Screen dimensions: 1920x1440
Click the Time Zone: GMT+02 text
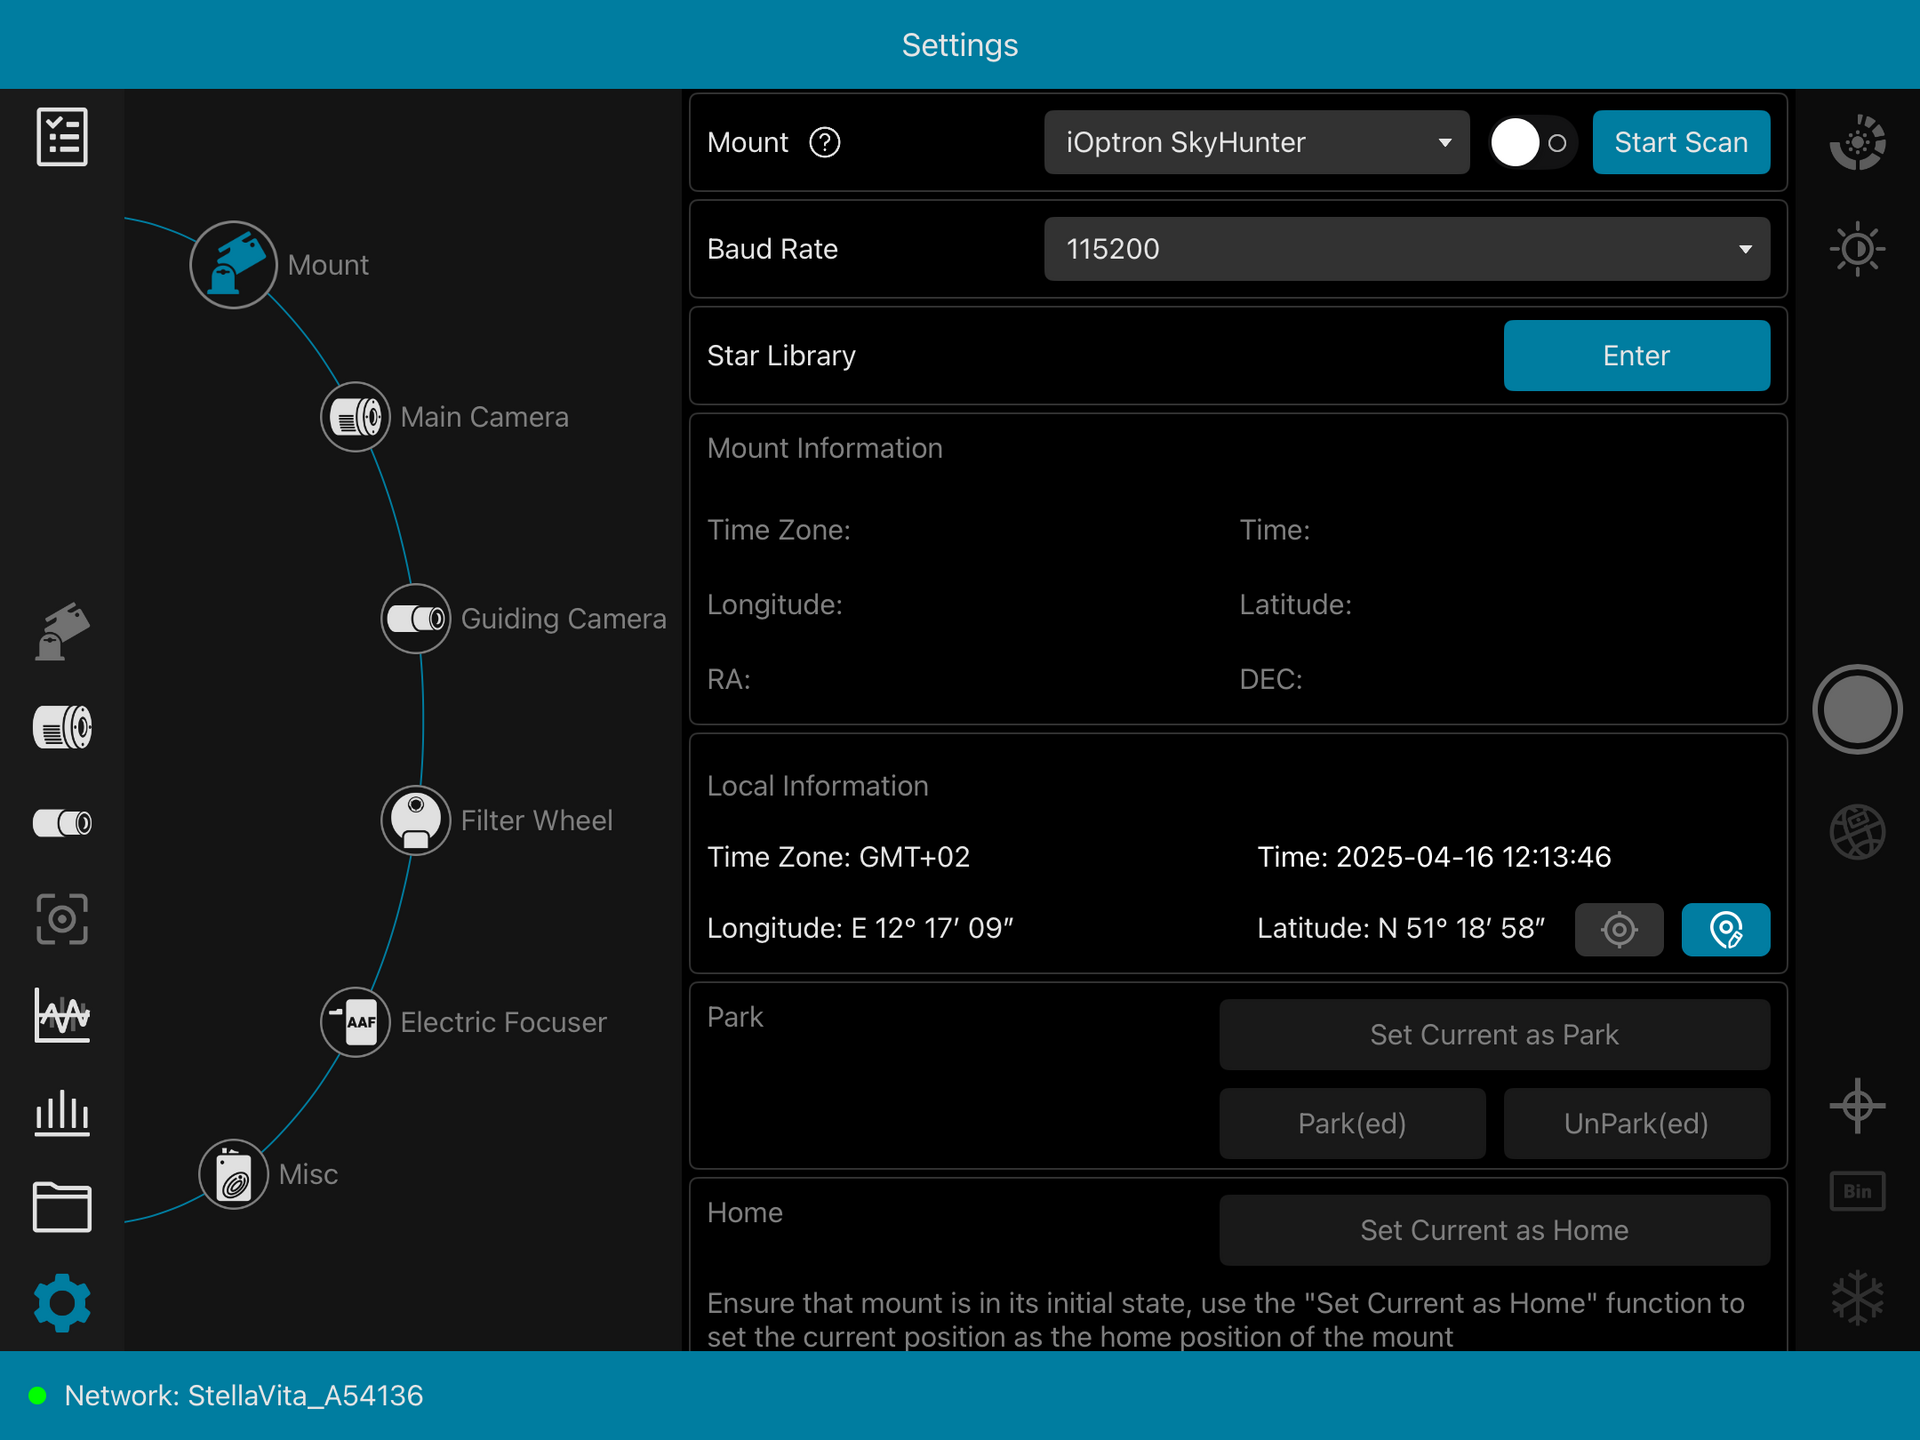(838, 857)
